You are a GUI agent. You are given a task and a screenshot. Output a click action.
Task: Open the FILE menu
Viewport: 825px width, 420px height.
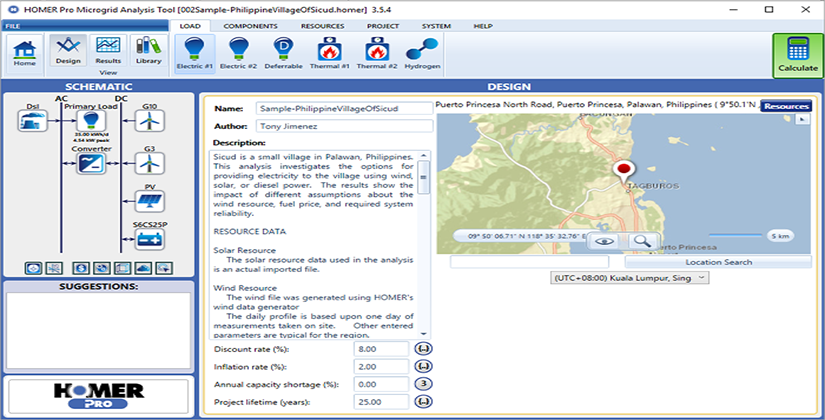13,25
